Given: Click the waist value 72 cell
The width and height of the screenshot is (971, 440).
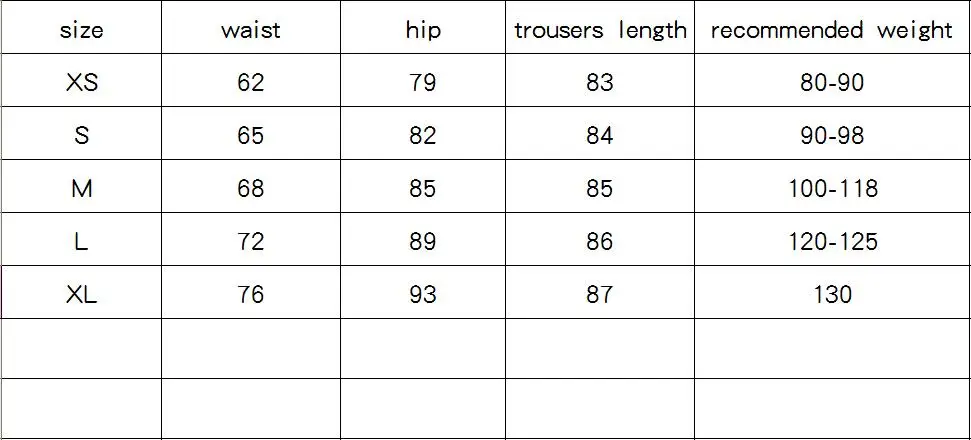Looking at the screenshot, I should pyautogui.click(x=251, y=239).
